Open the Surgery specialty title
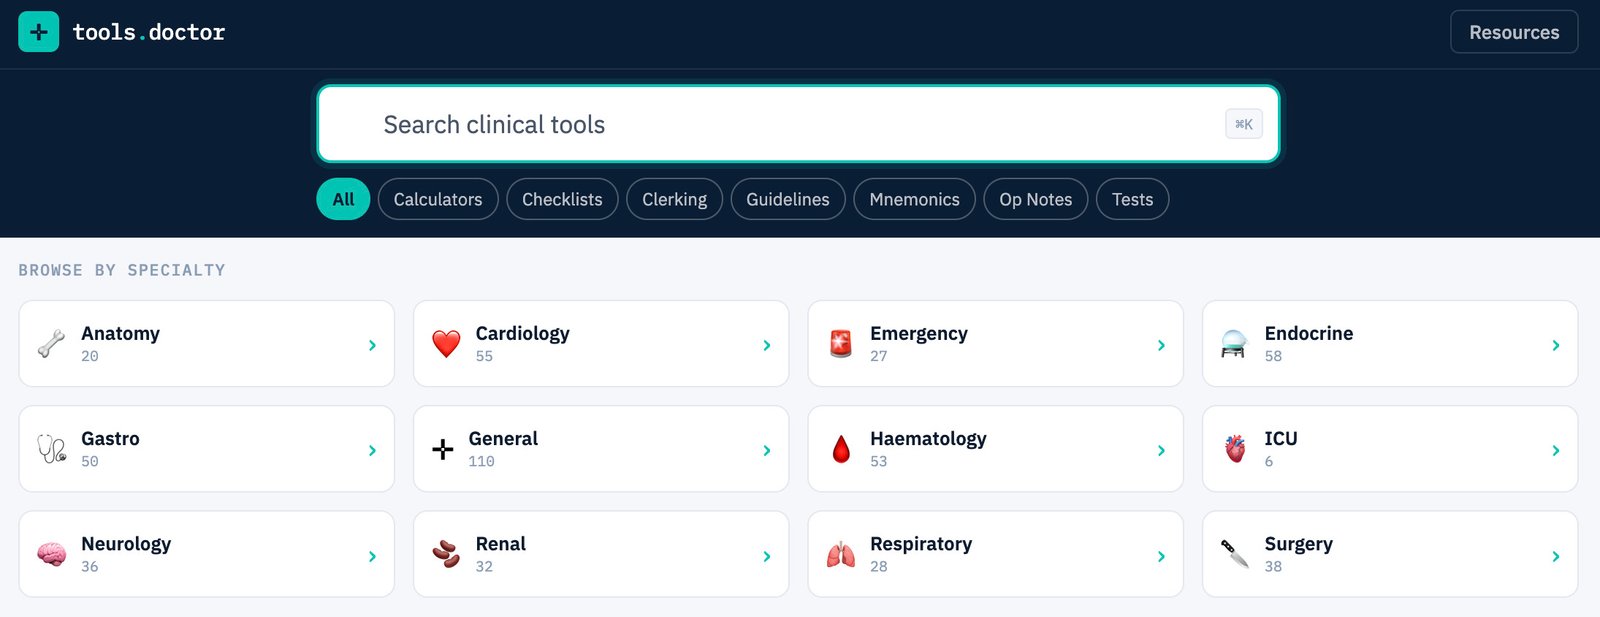The height and width of the screenshot is (617, 1600). pyautogui.click(x=1299, y=544)
